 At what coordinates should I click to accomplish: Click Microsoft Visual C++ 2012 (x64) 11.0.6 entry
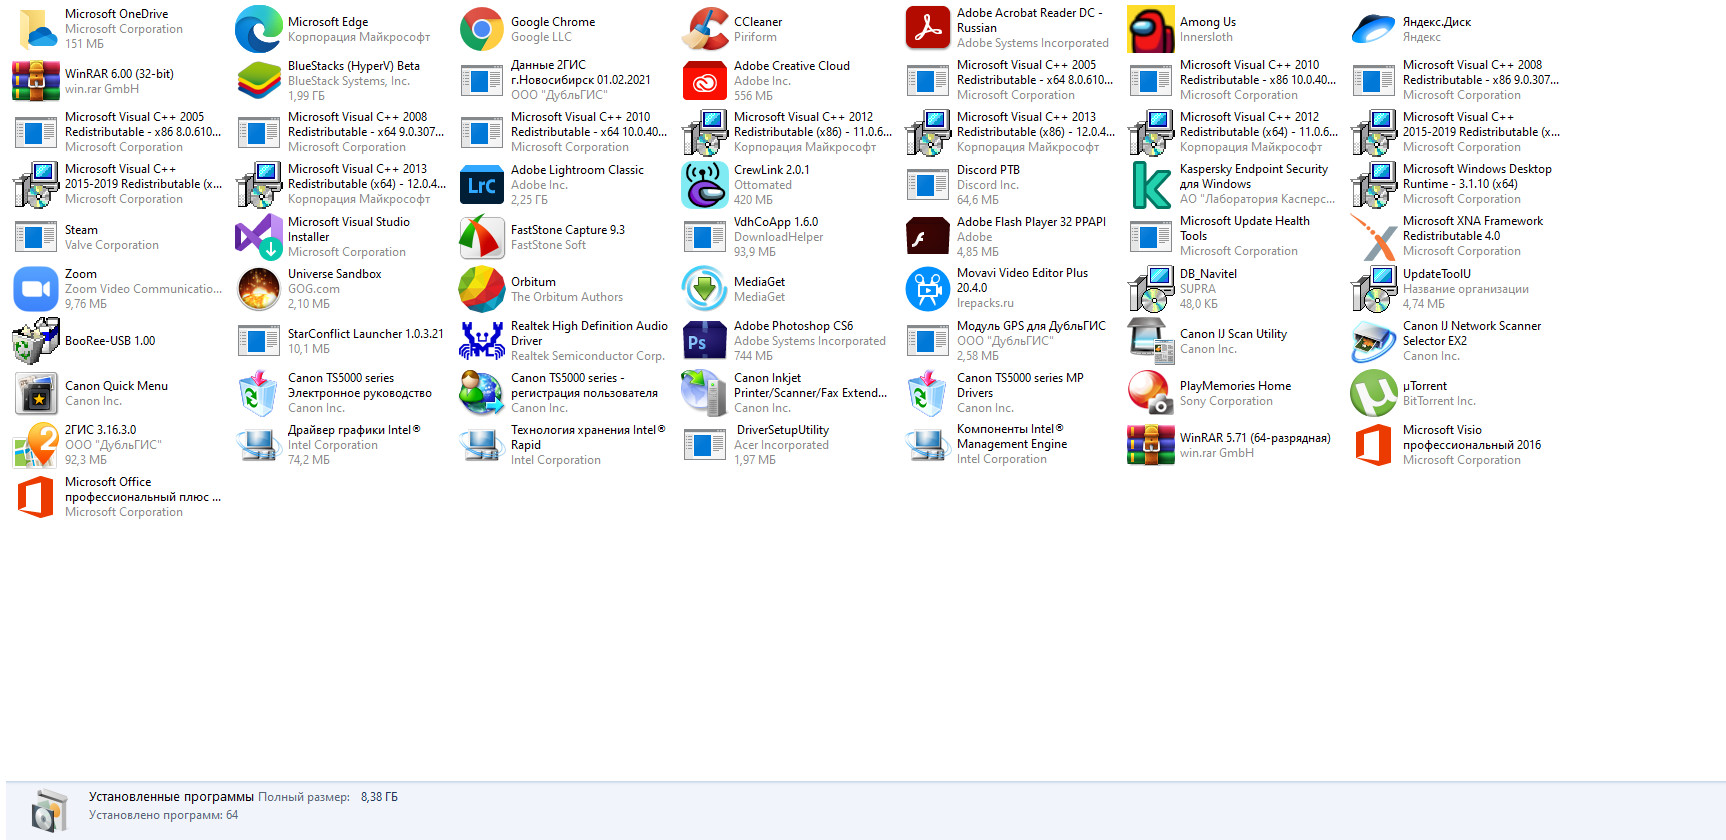(1234, 133)
